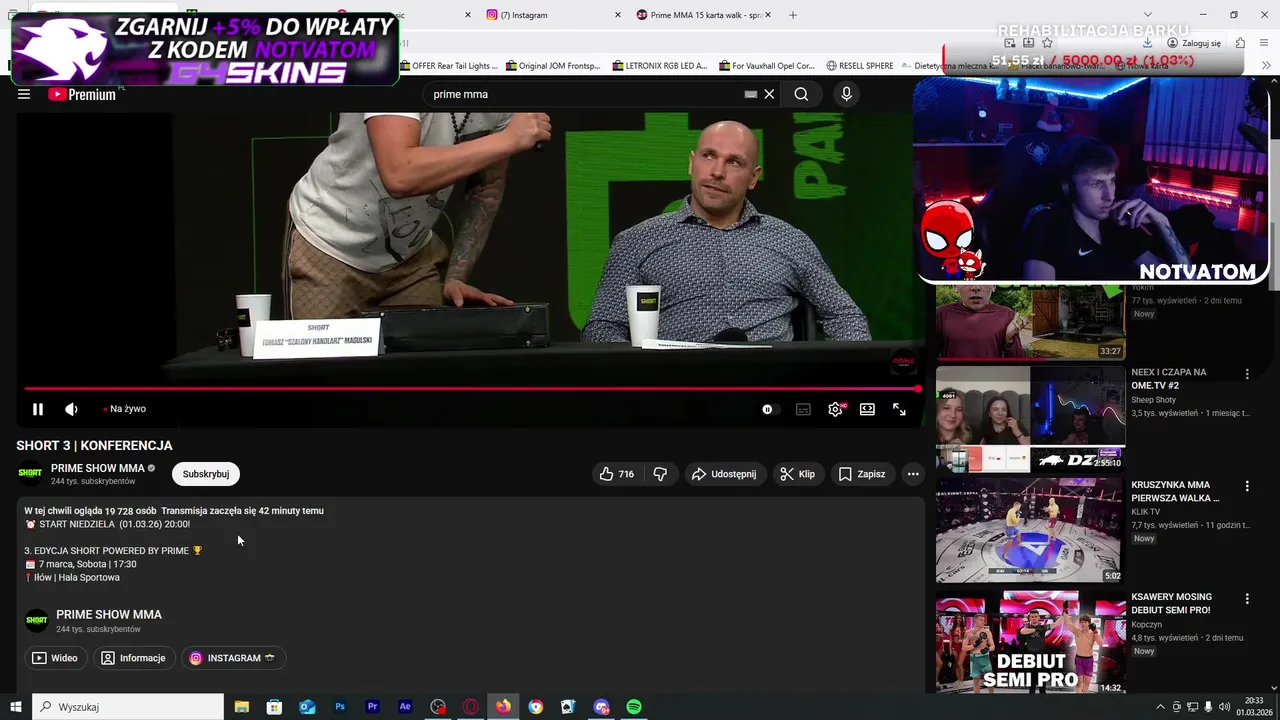
Task: Subscribe with the Subskrybuj button
Action: click(x=206, y=474)
